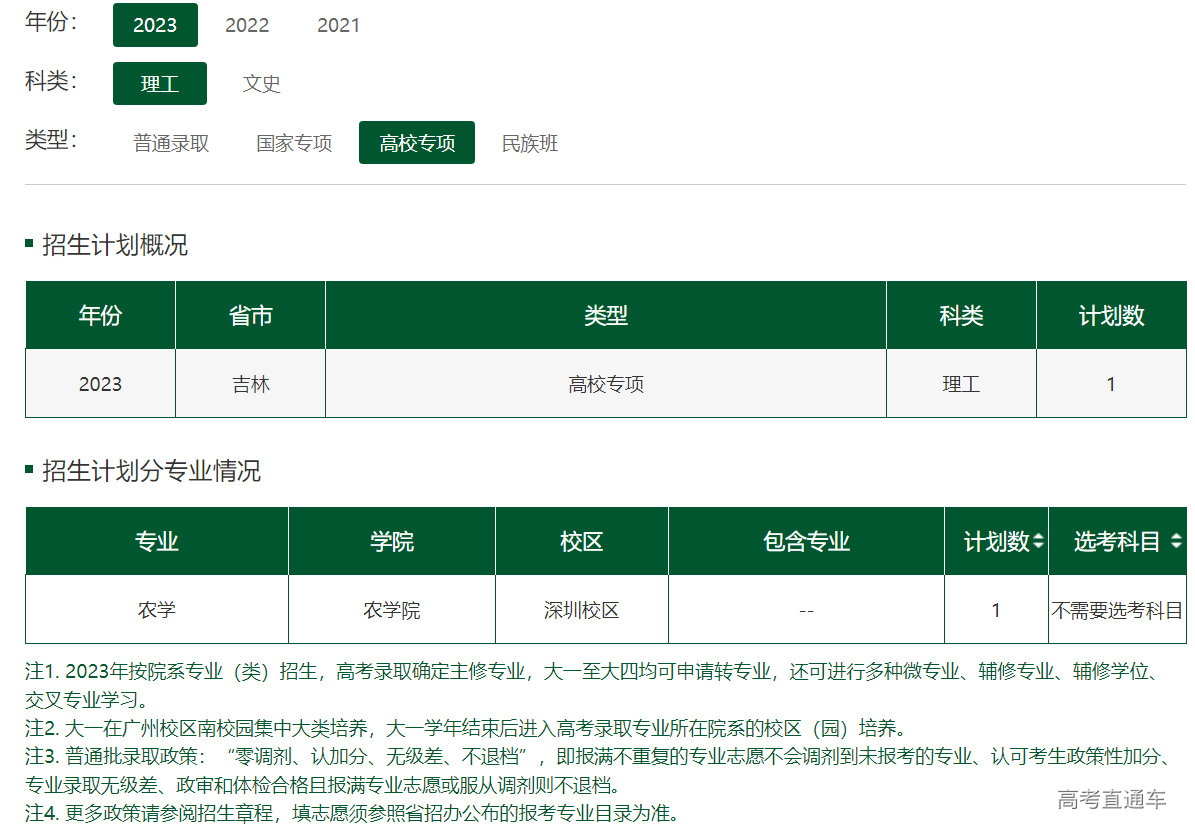This screenshot has width=1195, height=839.
Task: Choose the 2021 year option
Action: point(338,25)
